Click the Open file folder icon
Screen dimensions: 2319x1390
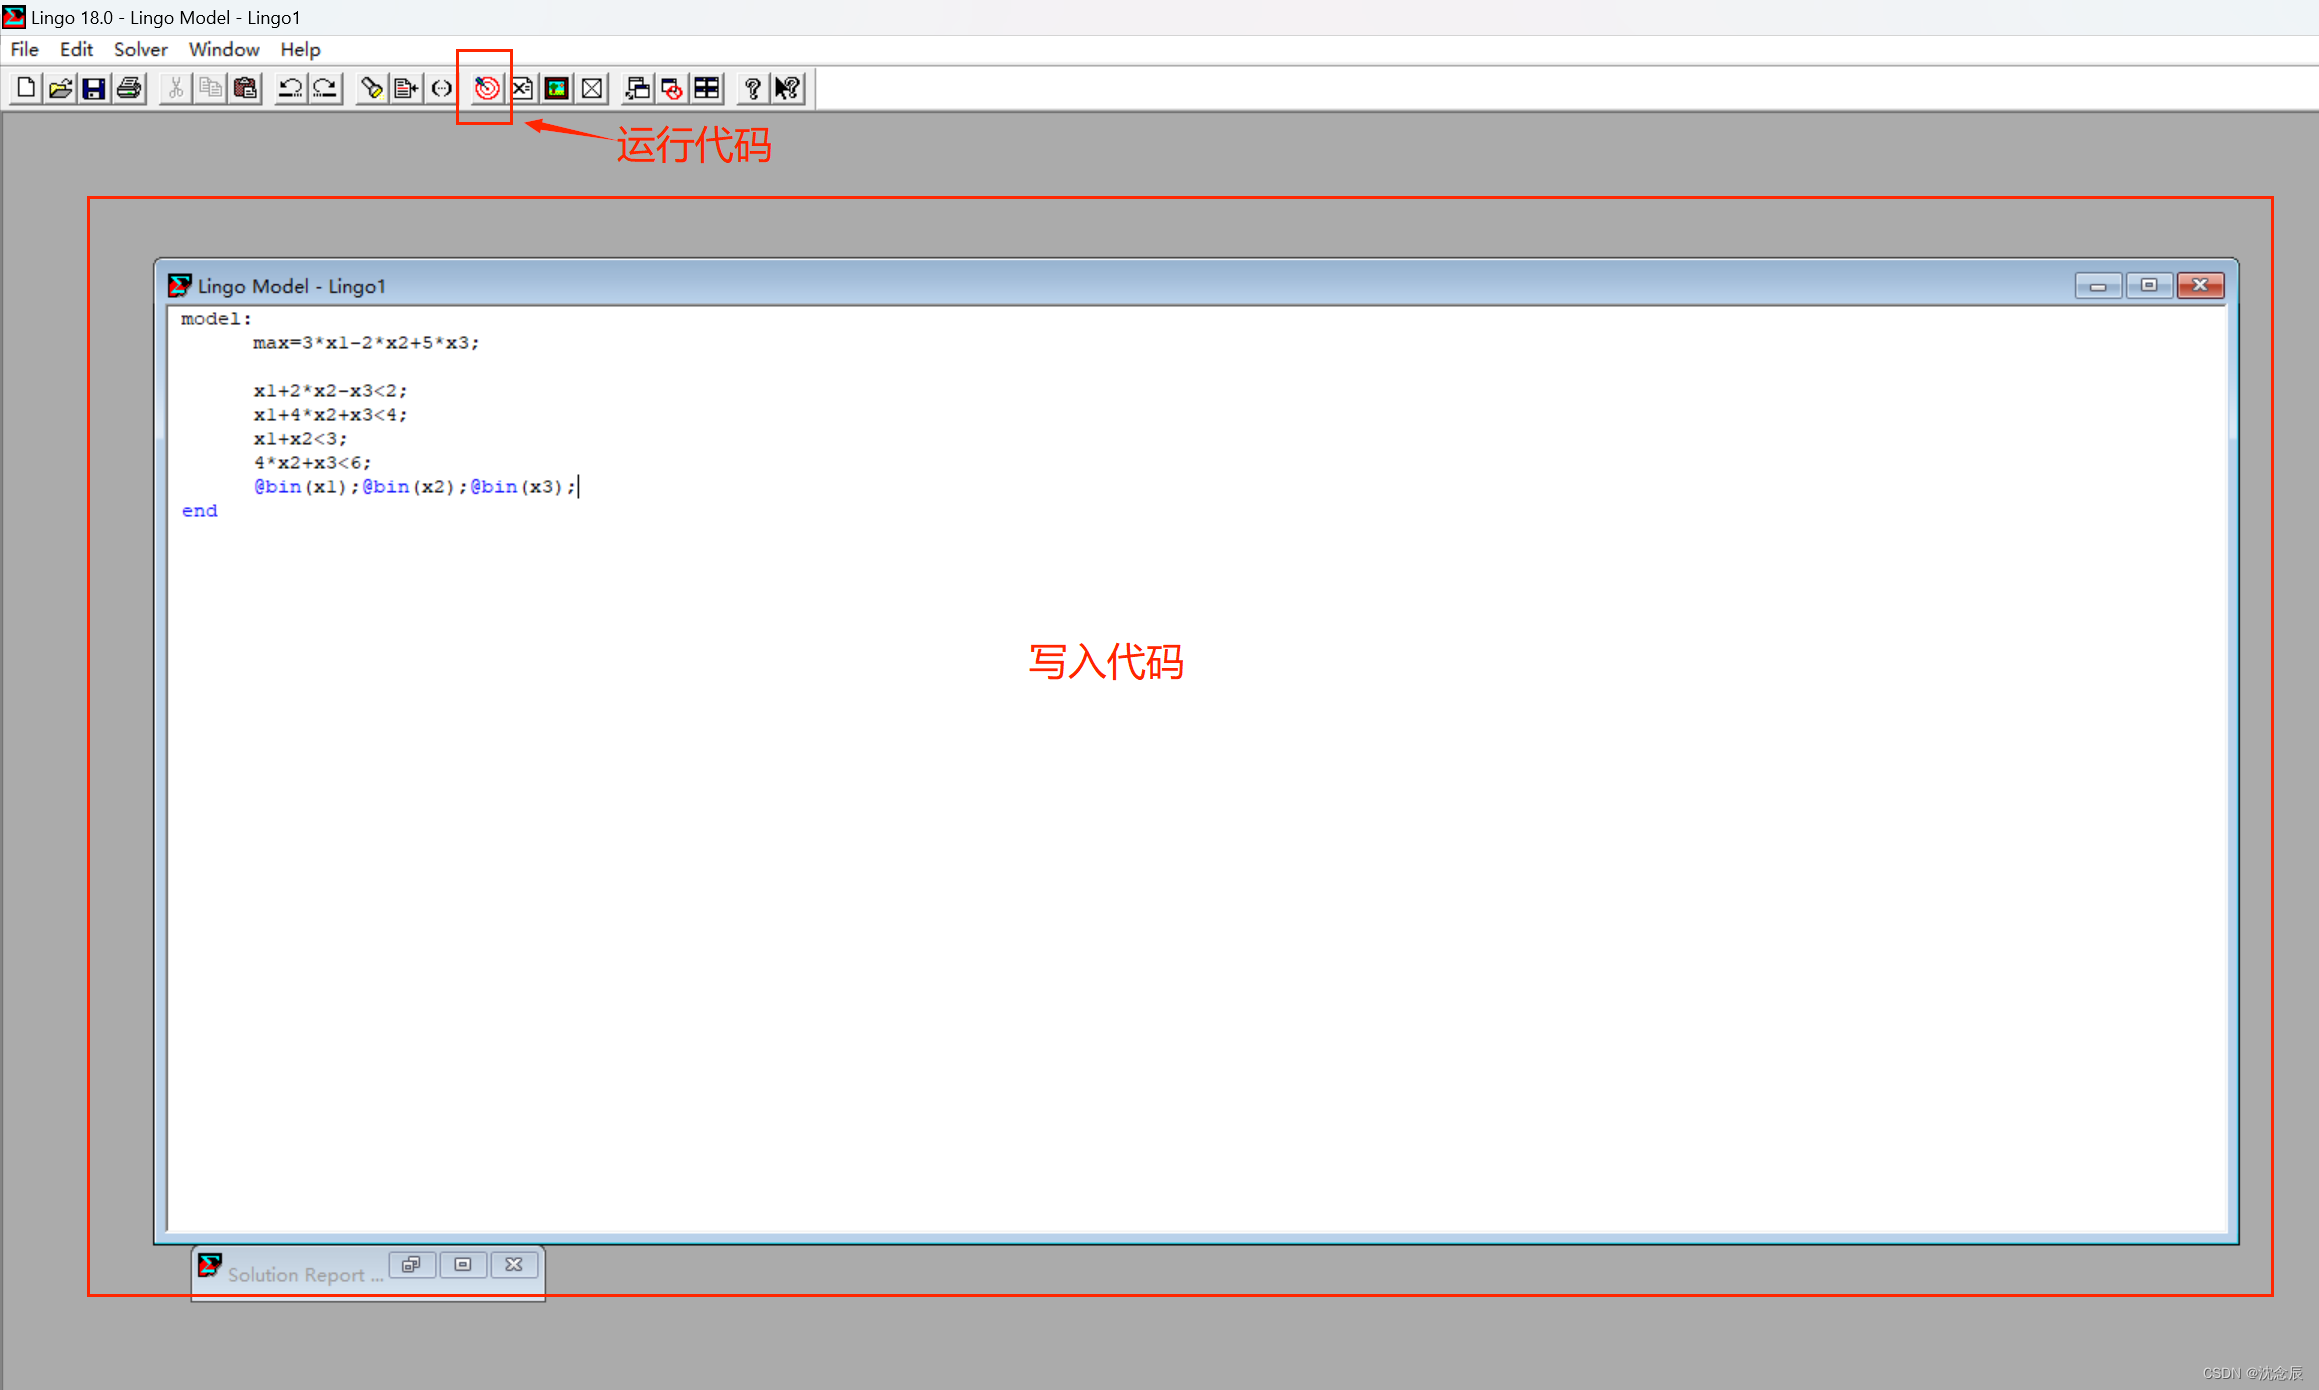[x=60, y=88]
